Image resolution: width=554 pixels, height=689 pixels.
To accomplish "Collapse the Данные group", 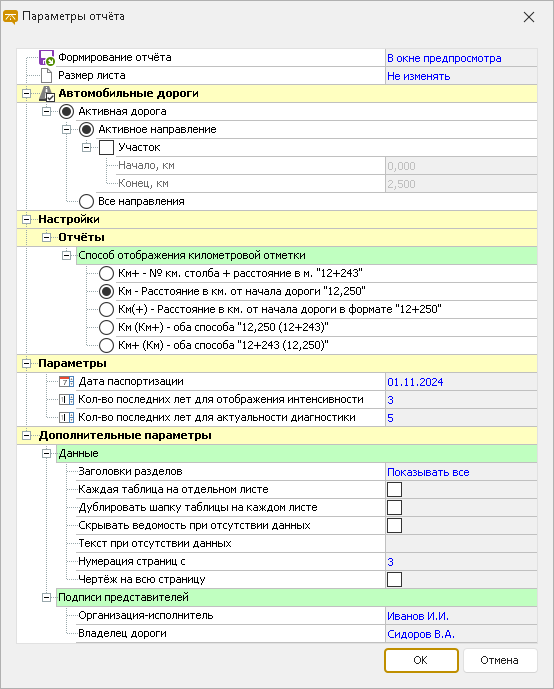I will (x=47, y=454).
